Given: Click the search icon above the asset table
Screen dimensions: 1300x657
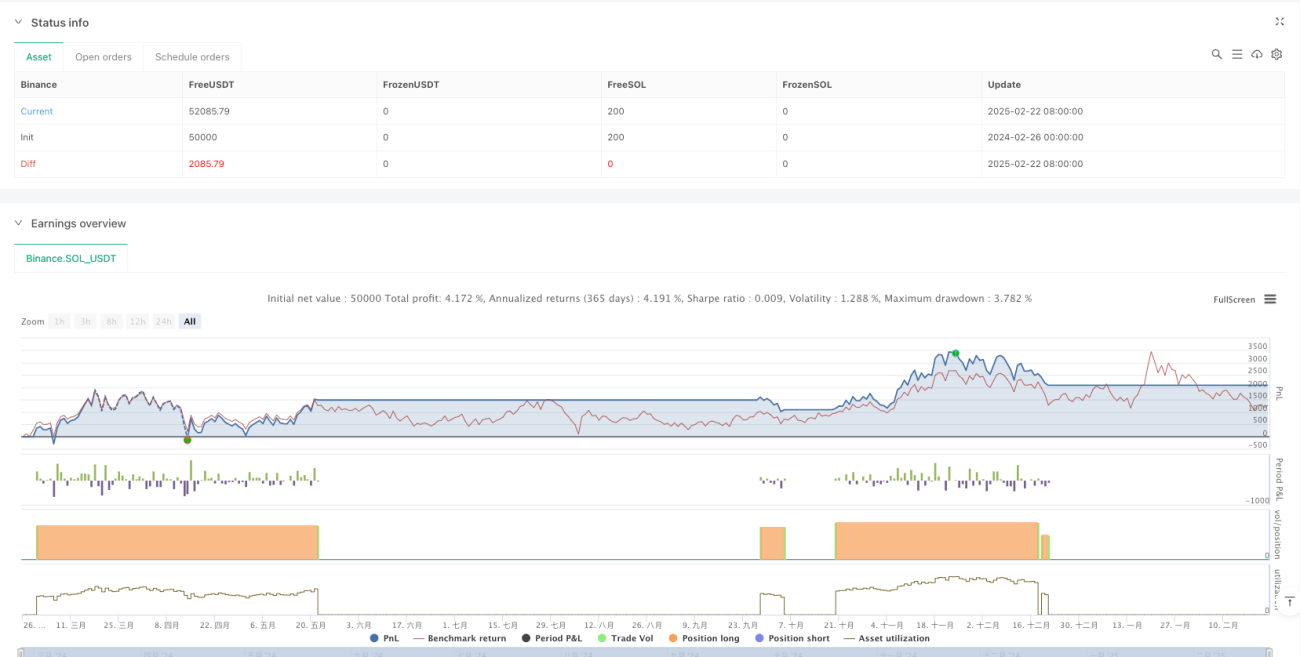Looking at the screenshot, I should pyautogui.click(x=1217, y=55).
